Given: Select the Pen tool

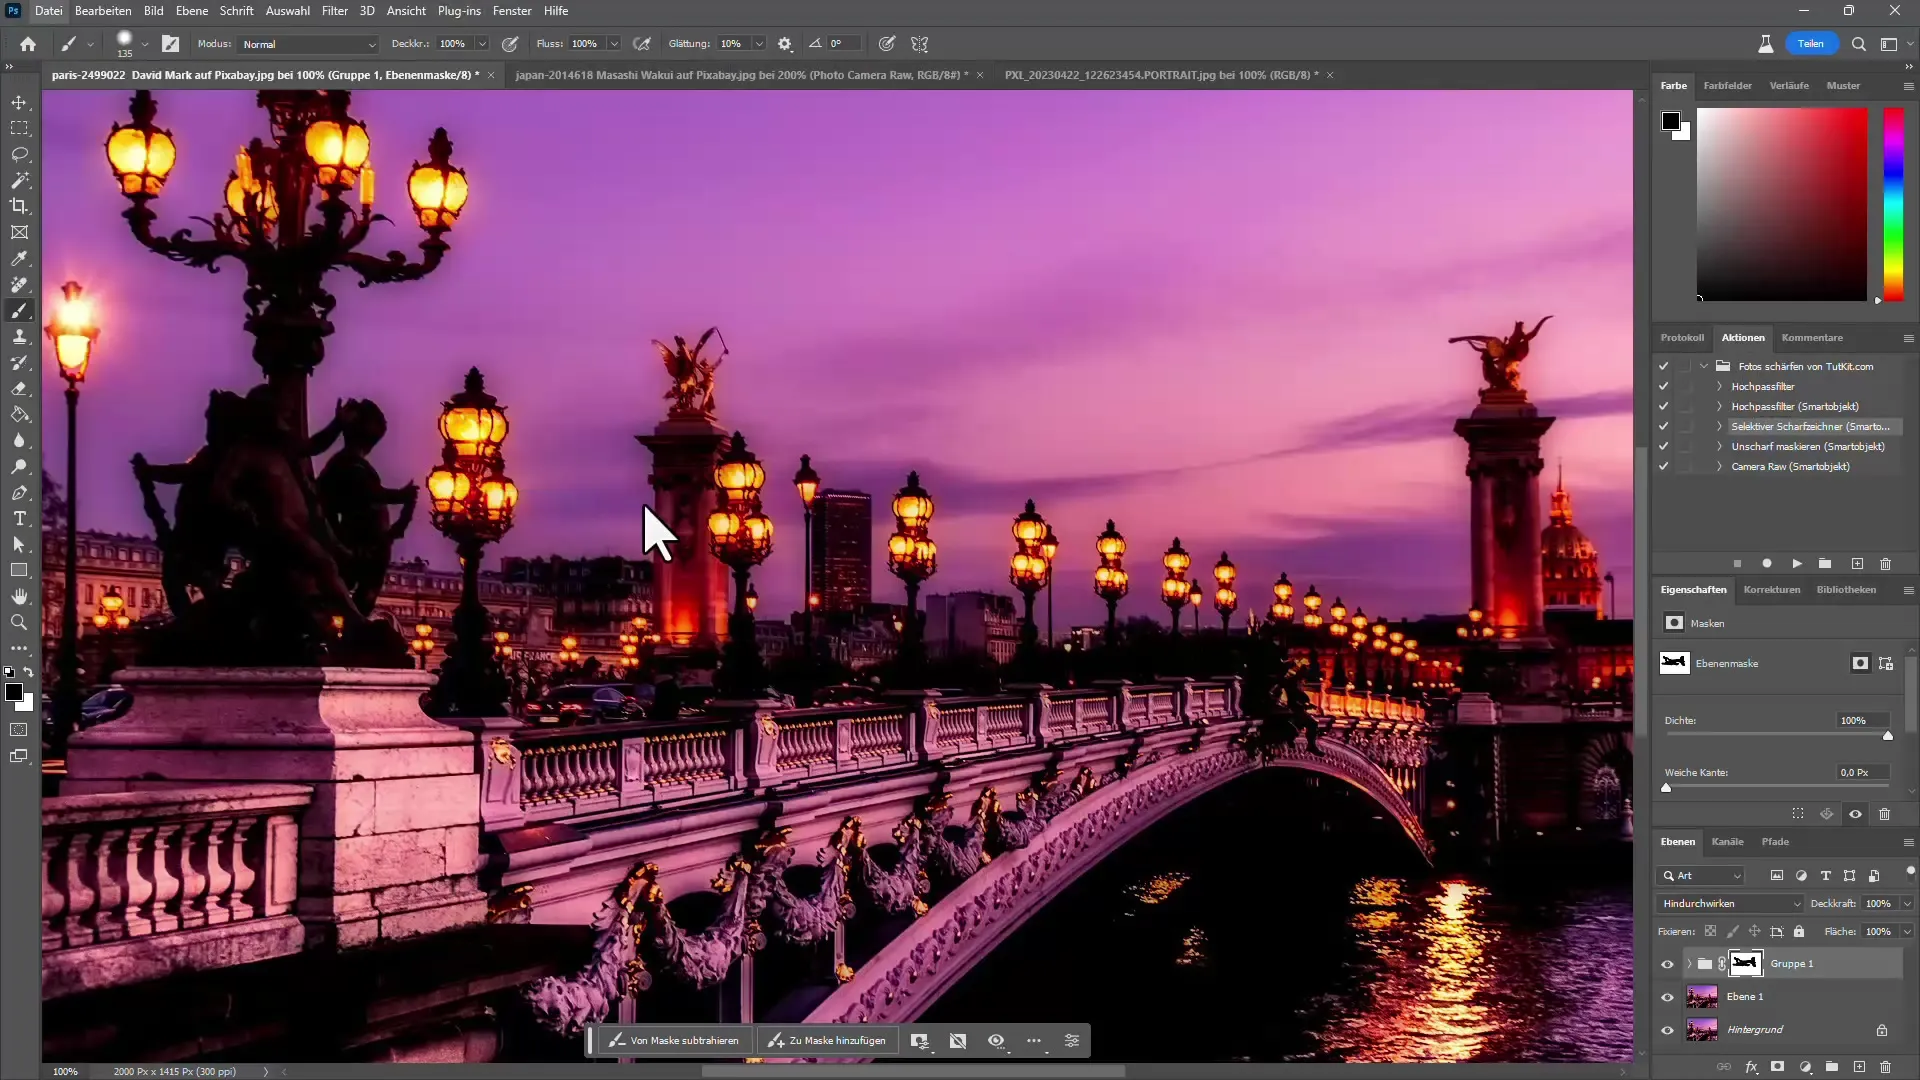Looking at the screenshot, I should coord(19,493).
